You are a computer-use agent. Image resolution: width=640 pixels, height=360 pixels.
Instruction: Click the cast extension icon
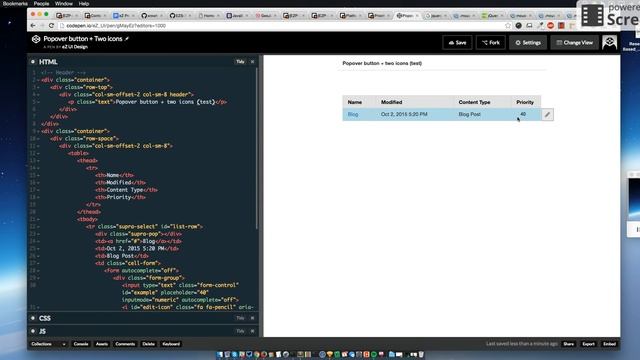coord(529,25)
